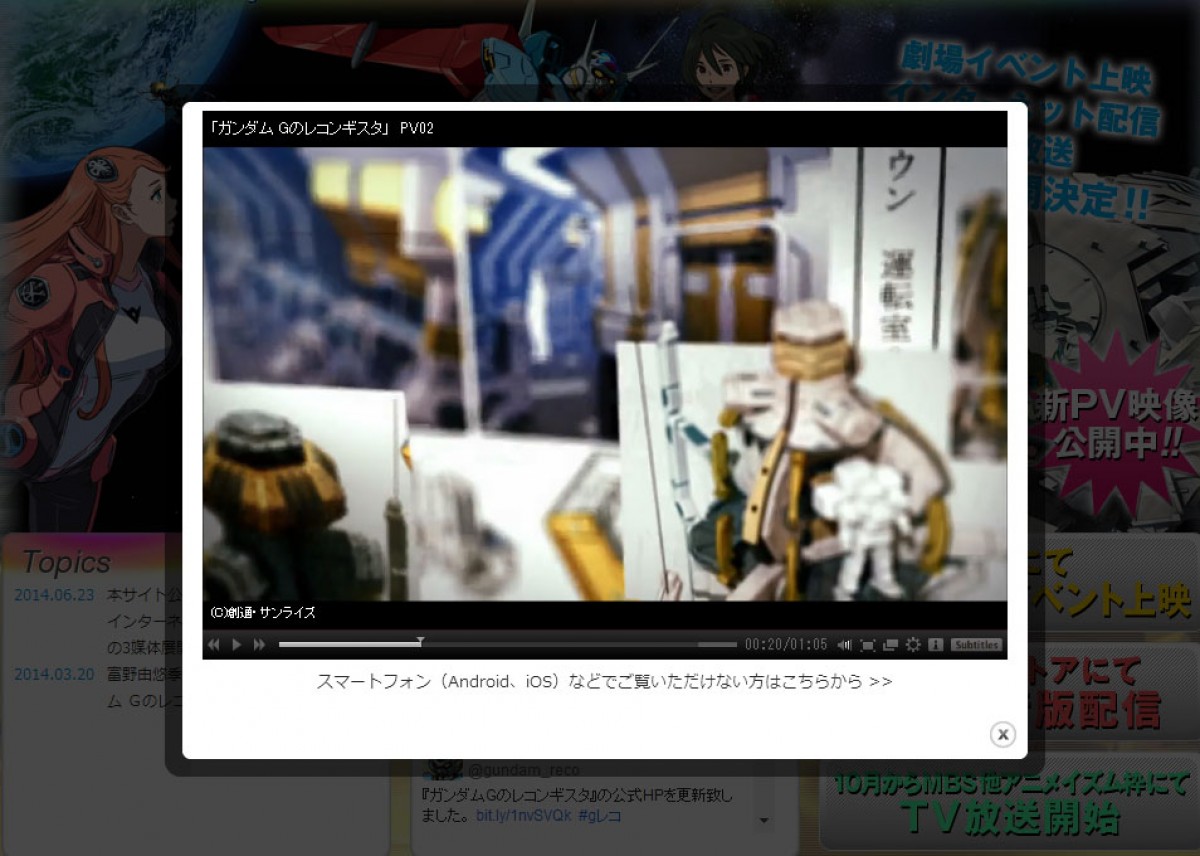This screenshot has height=856, width=1200.
Task: Open the pop-out window icon in player
Action: tap(890, 645)
